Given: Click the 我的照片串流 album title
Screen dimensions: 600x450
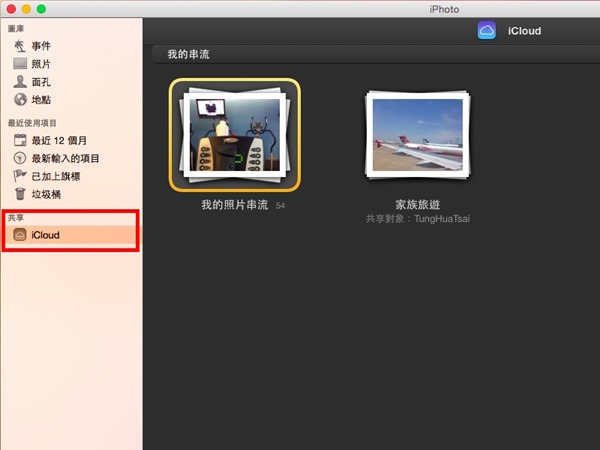Looking at the screenshot, I should click(235, 205).
